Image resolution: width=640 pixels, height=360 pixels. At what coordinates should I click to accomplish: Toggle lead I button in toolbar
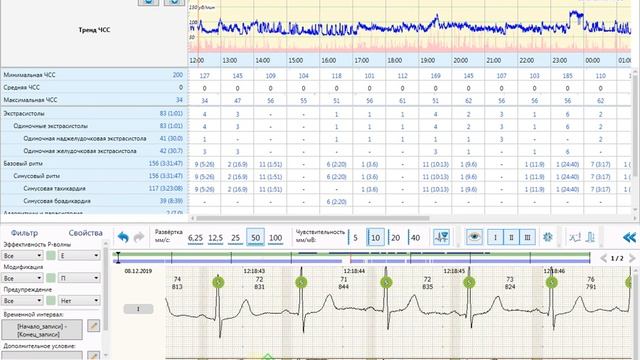tap(496, 237)
